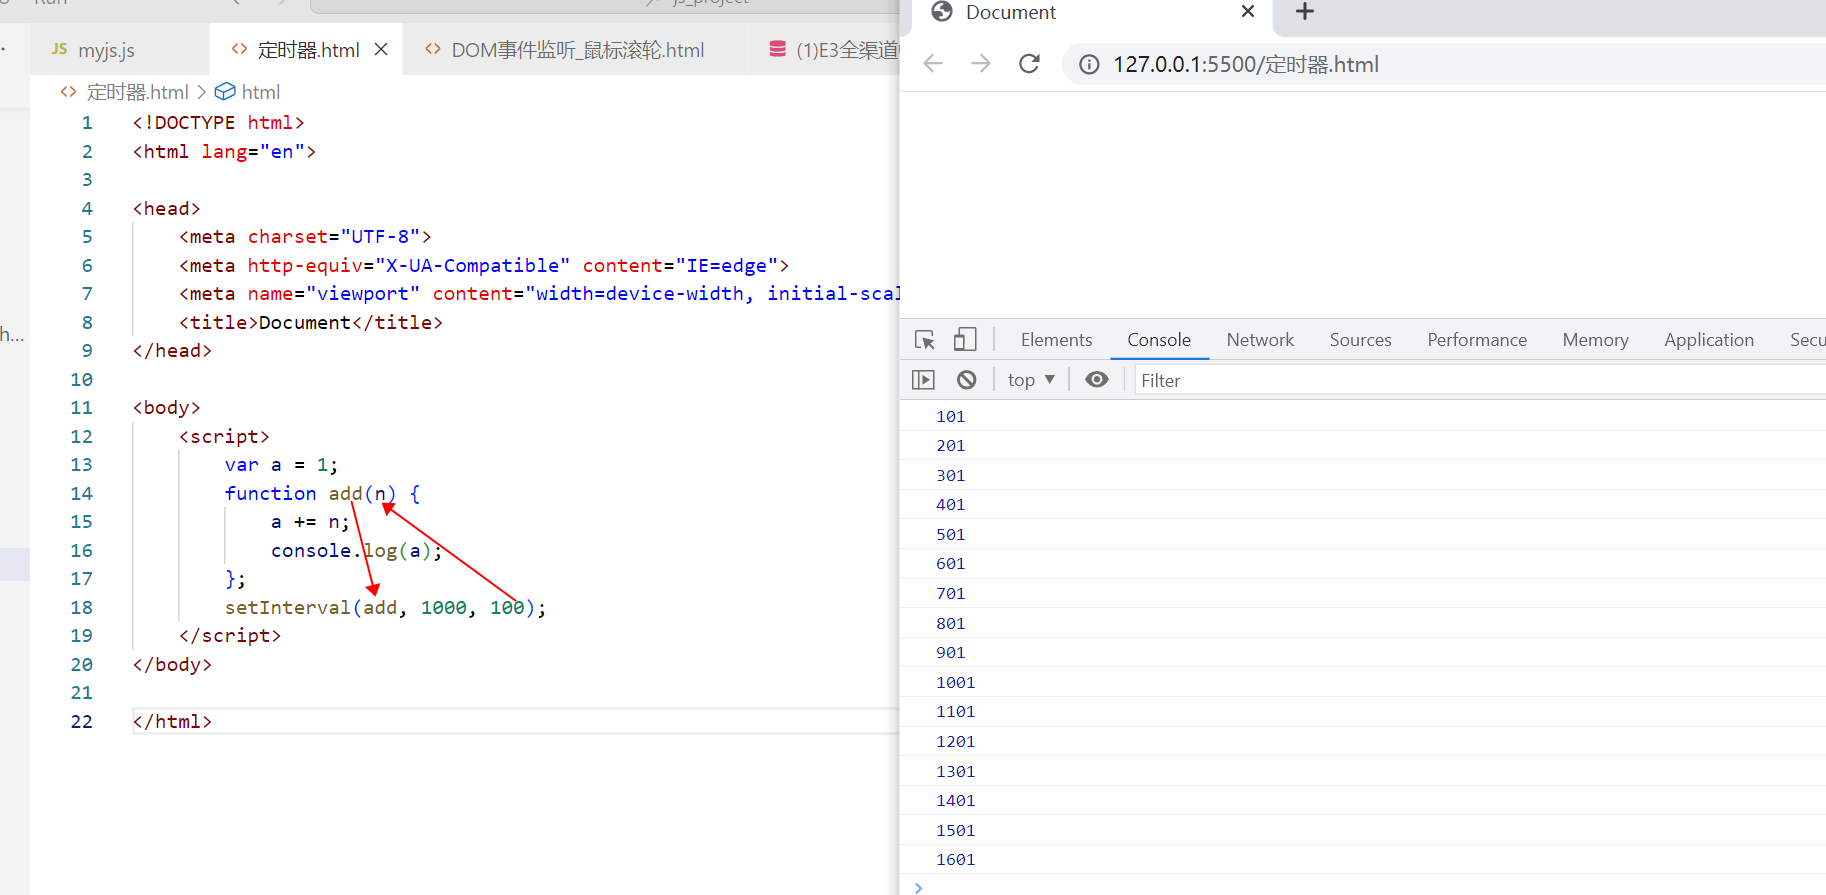This screenshot has height=895, width=1826.
Task: Select the Console panel tab
Action: (1159, 340)
